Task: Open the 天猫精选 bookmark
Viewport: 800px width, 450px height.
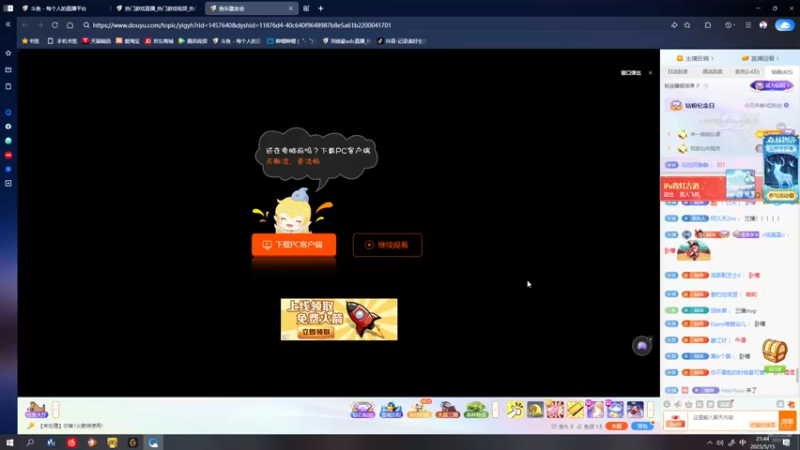Action: pos(96,41)
